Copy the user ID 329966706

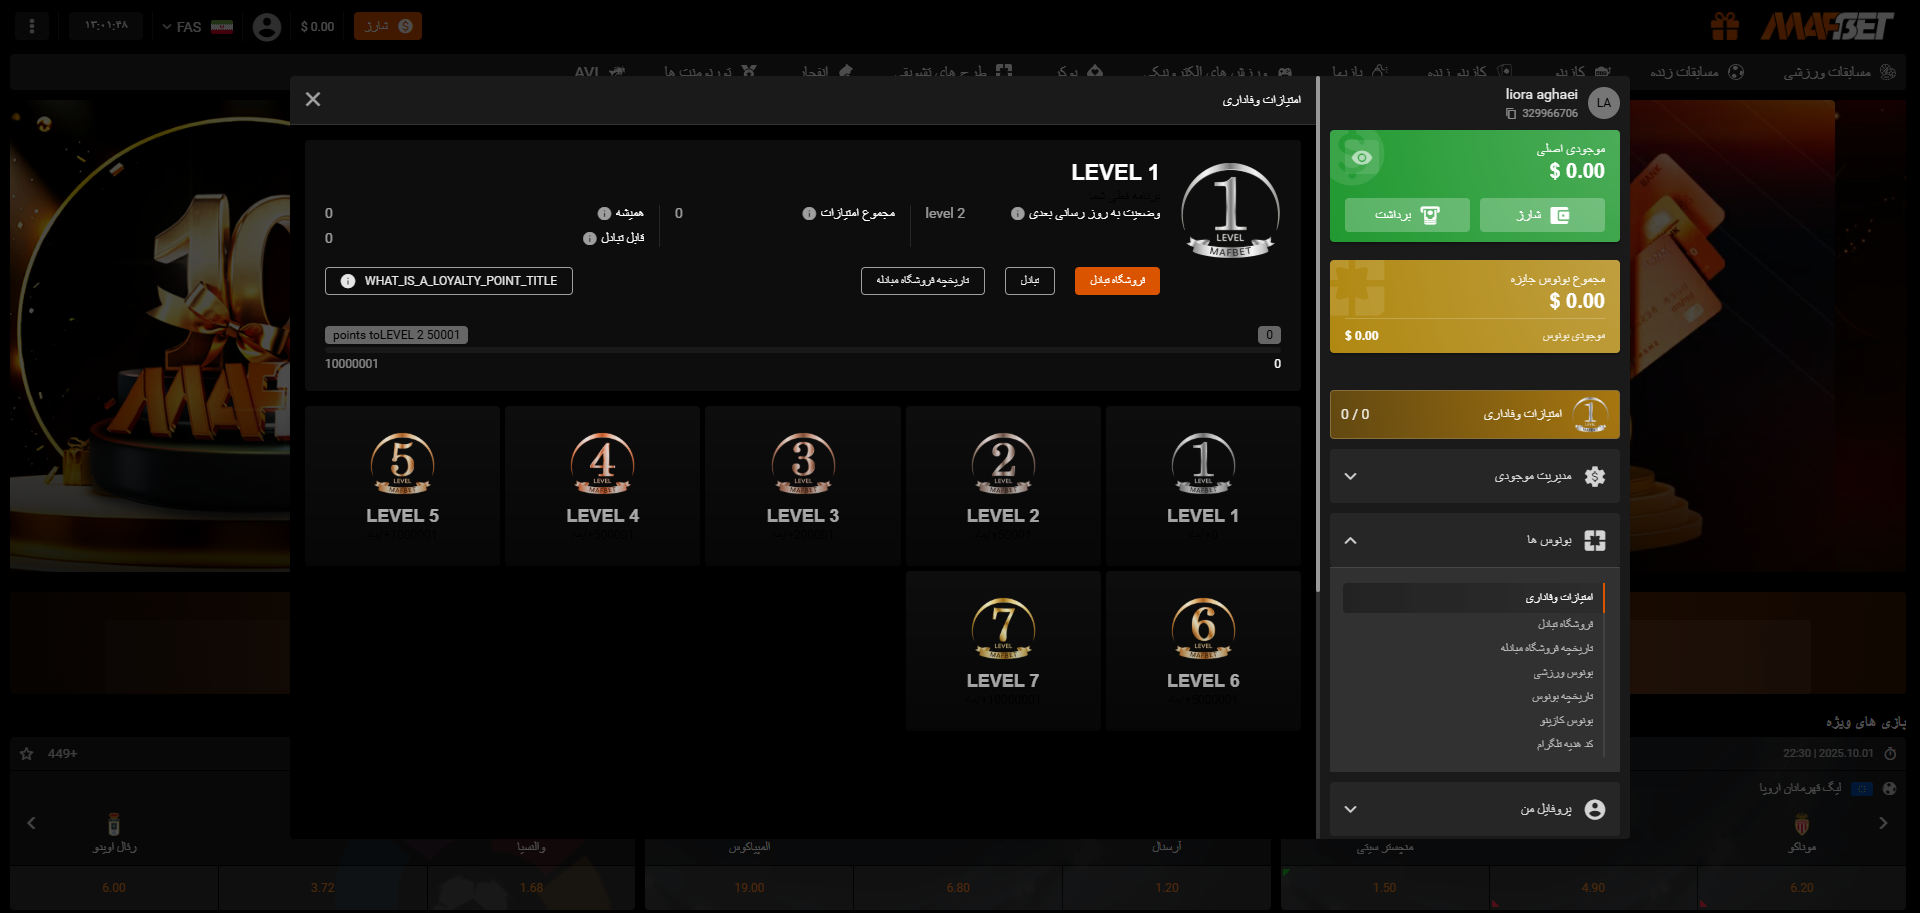[x=1511, y=114]
